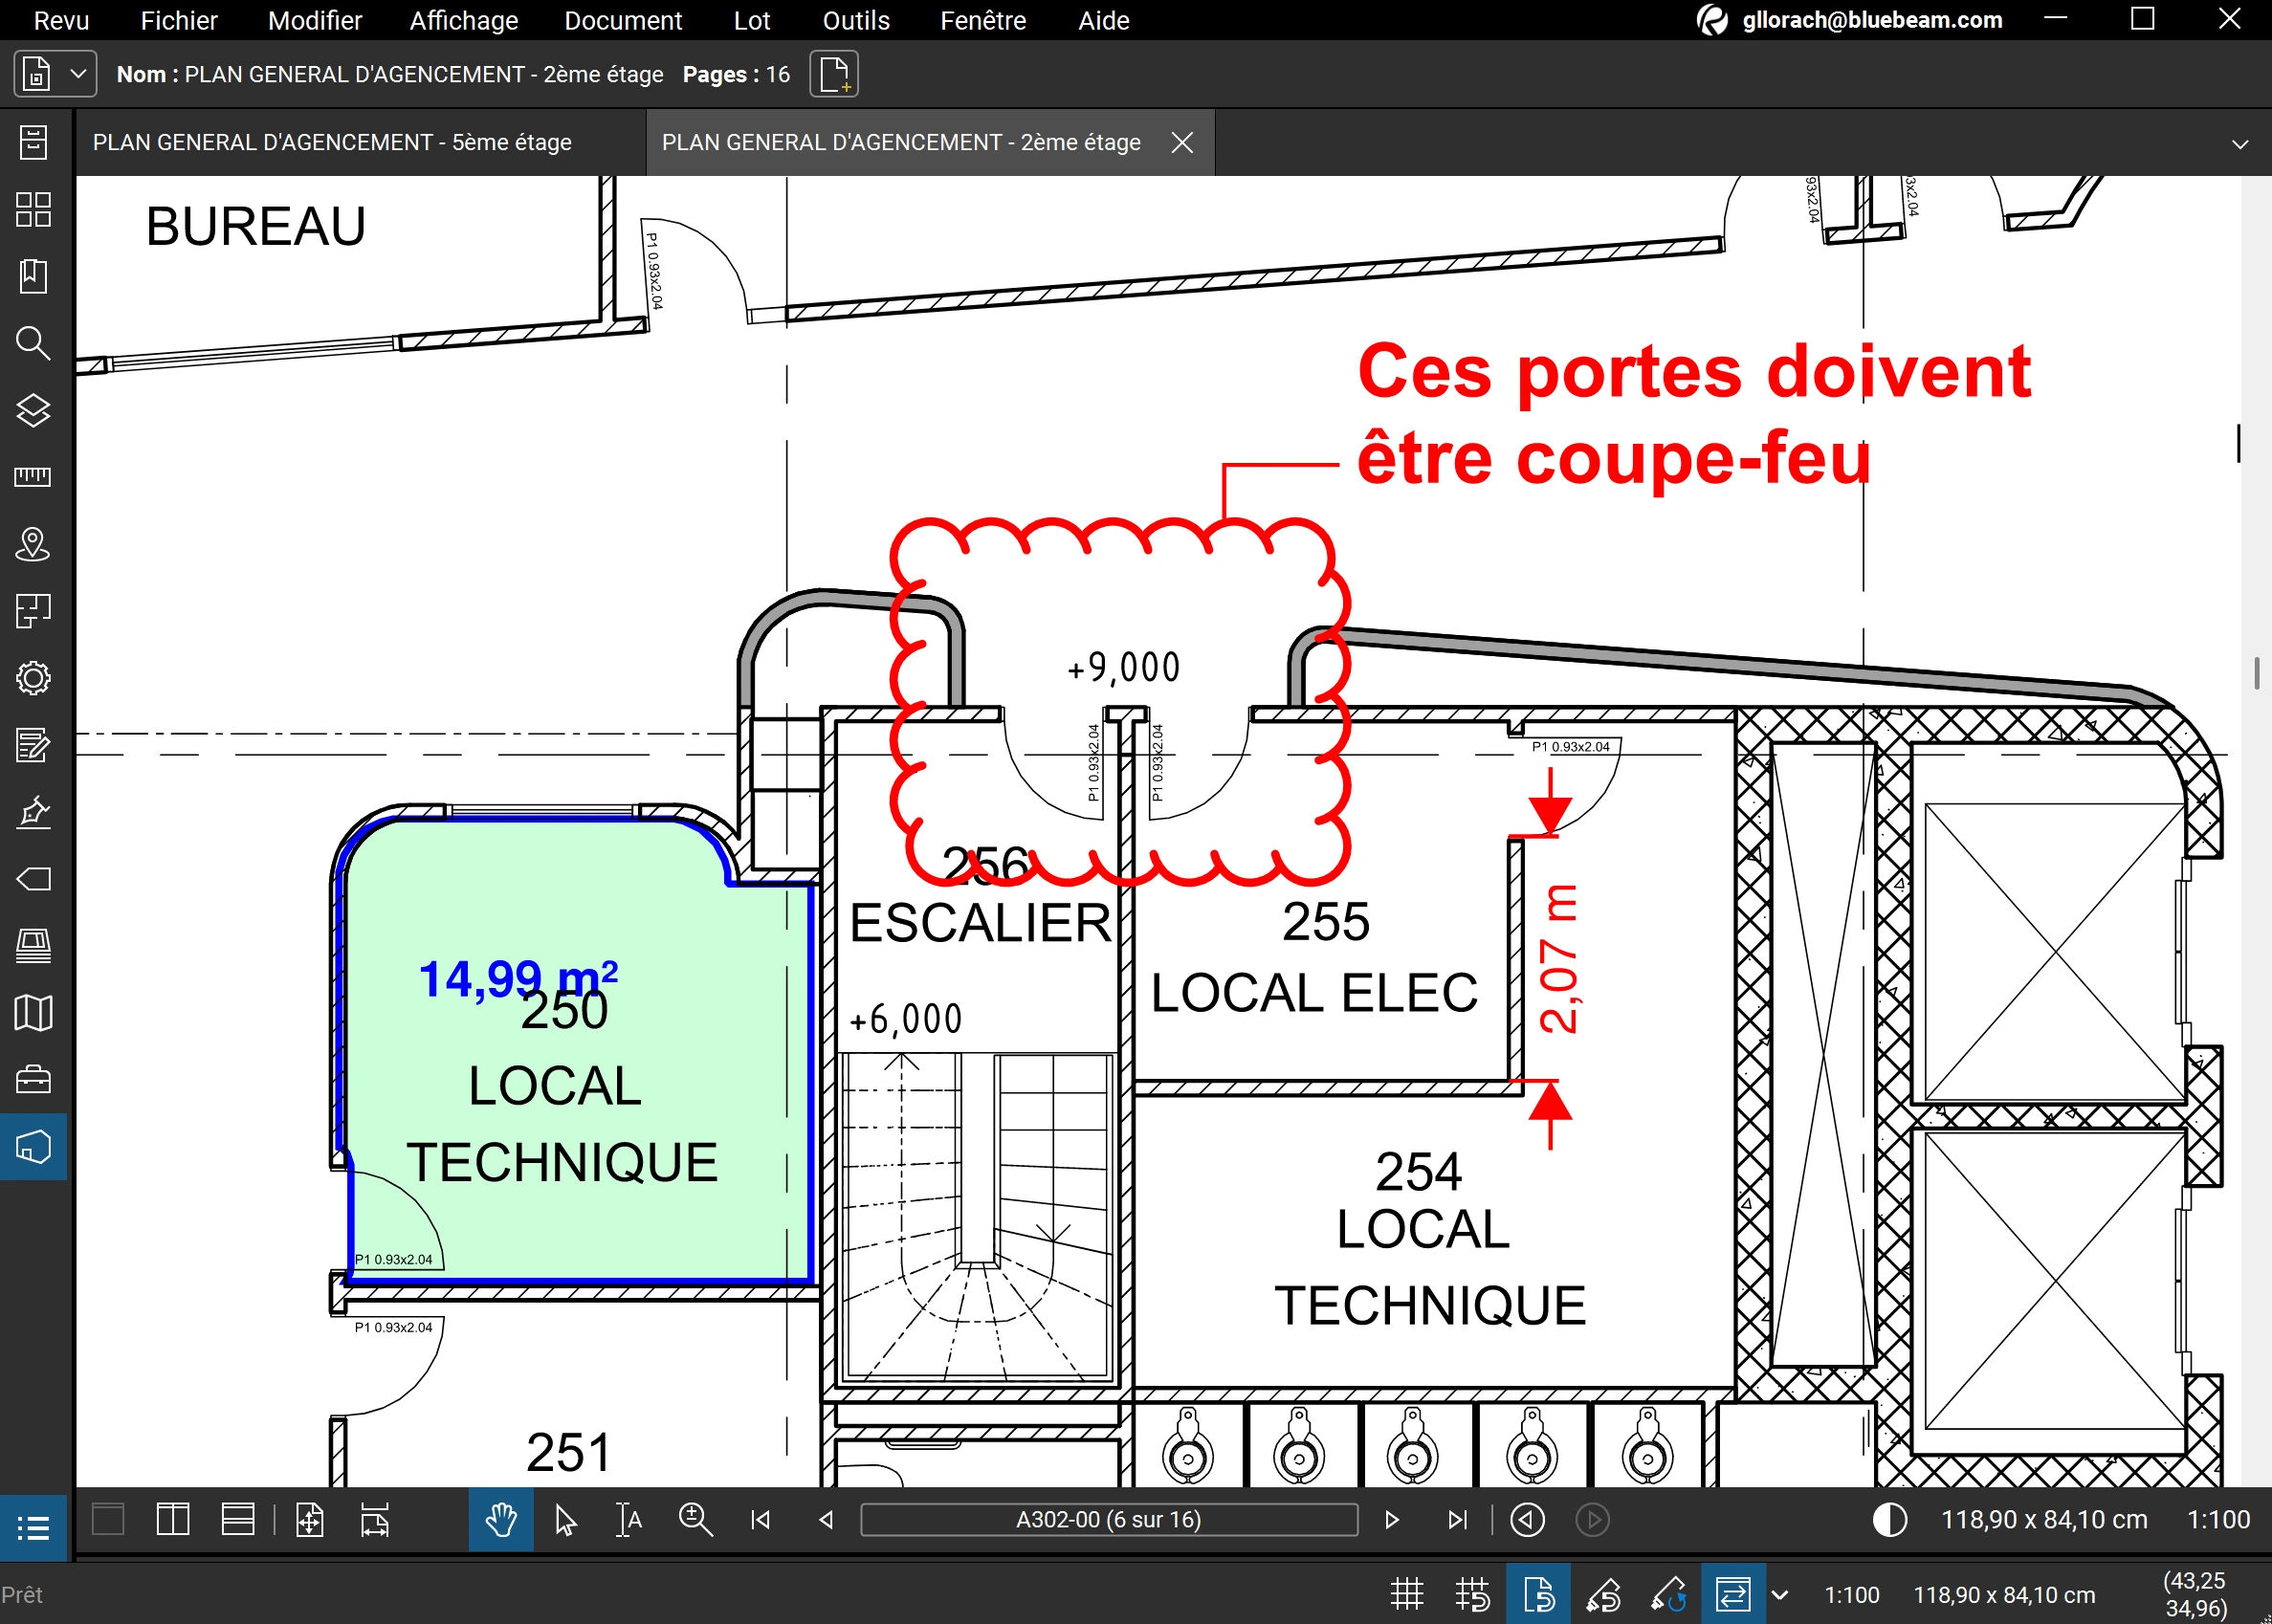Open dropdown next to sync button

(x=1780, y=1594)
